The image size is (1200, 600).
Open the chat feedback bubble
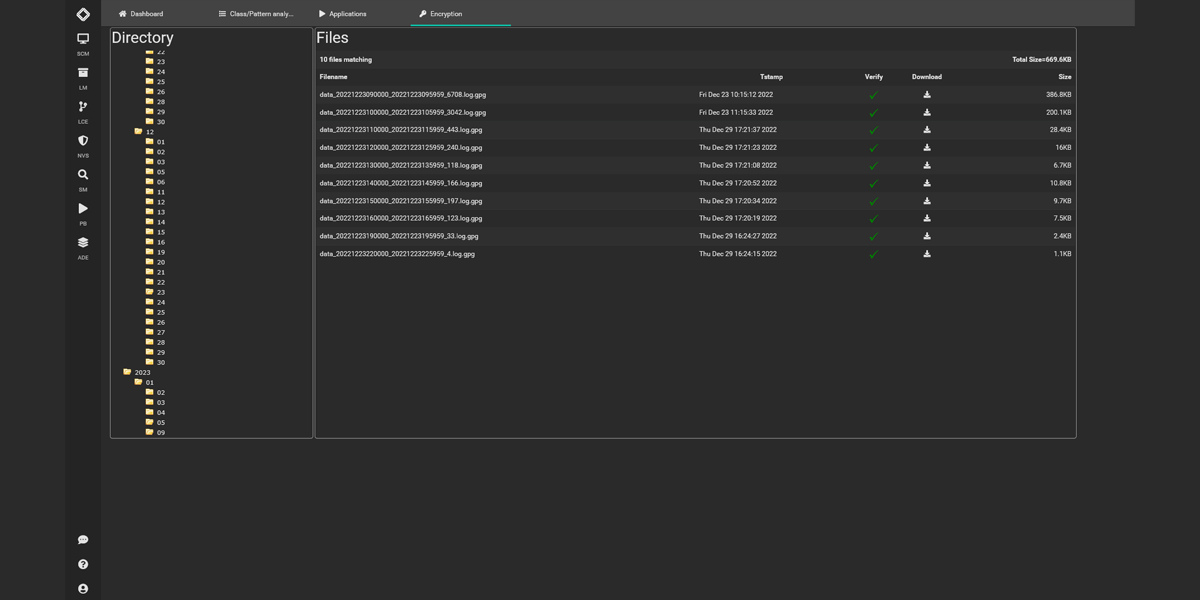(x=82, y=539)
